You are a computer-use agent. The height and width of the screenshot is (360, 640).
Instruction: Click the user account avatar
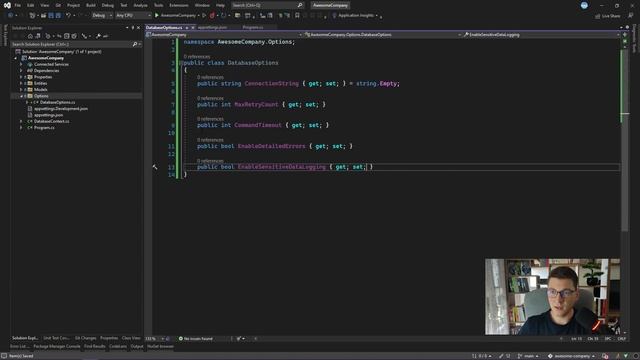click(x=584, y=5)
